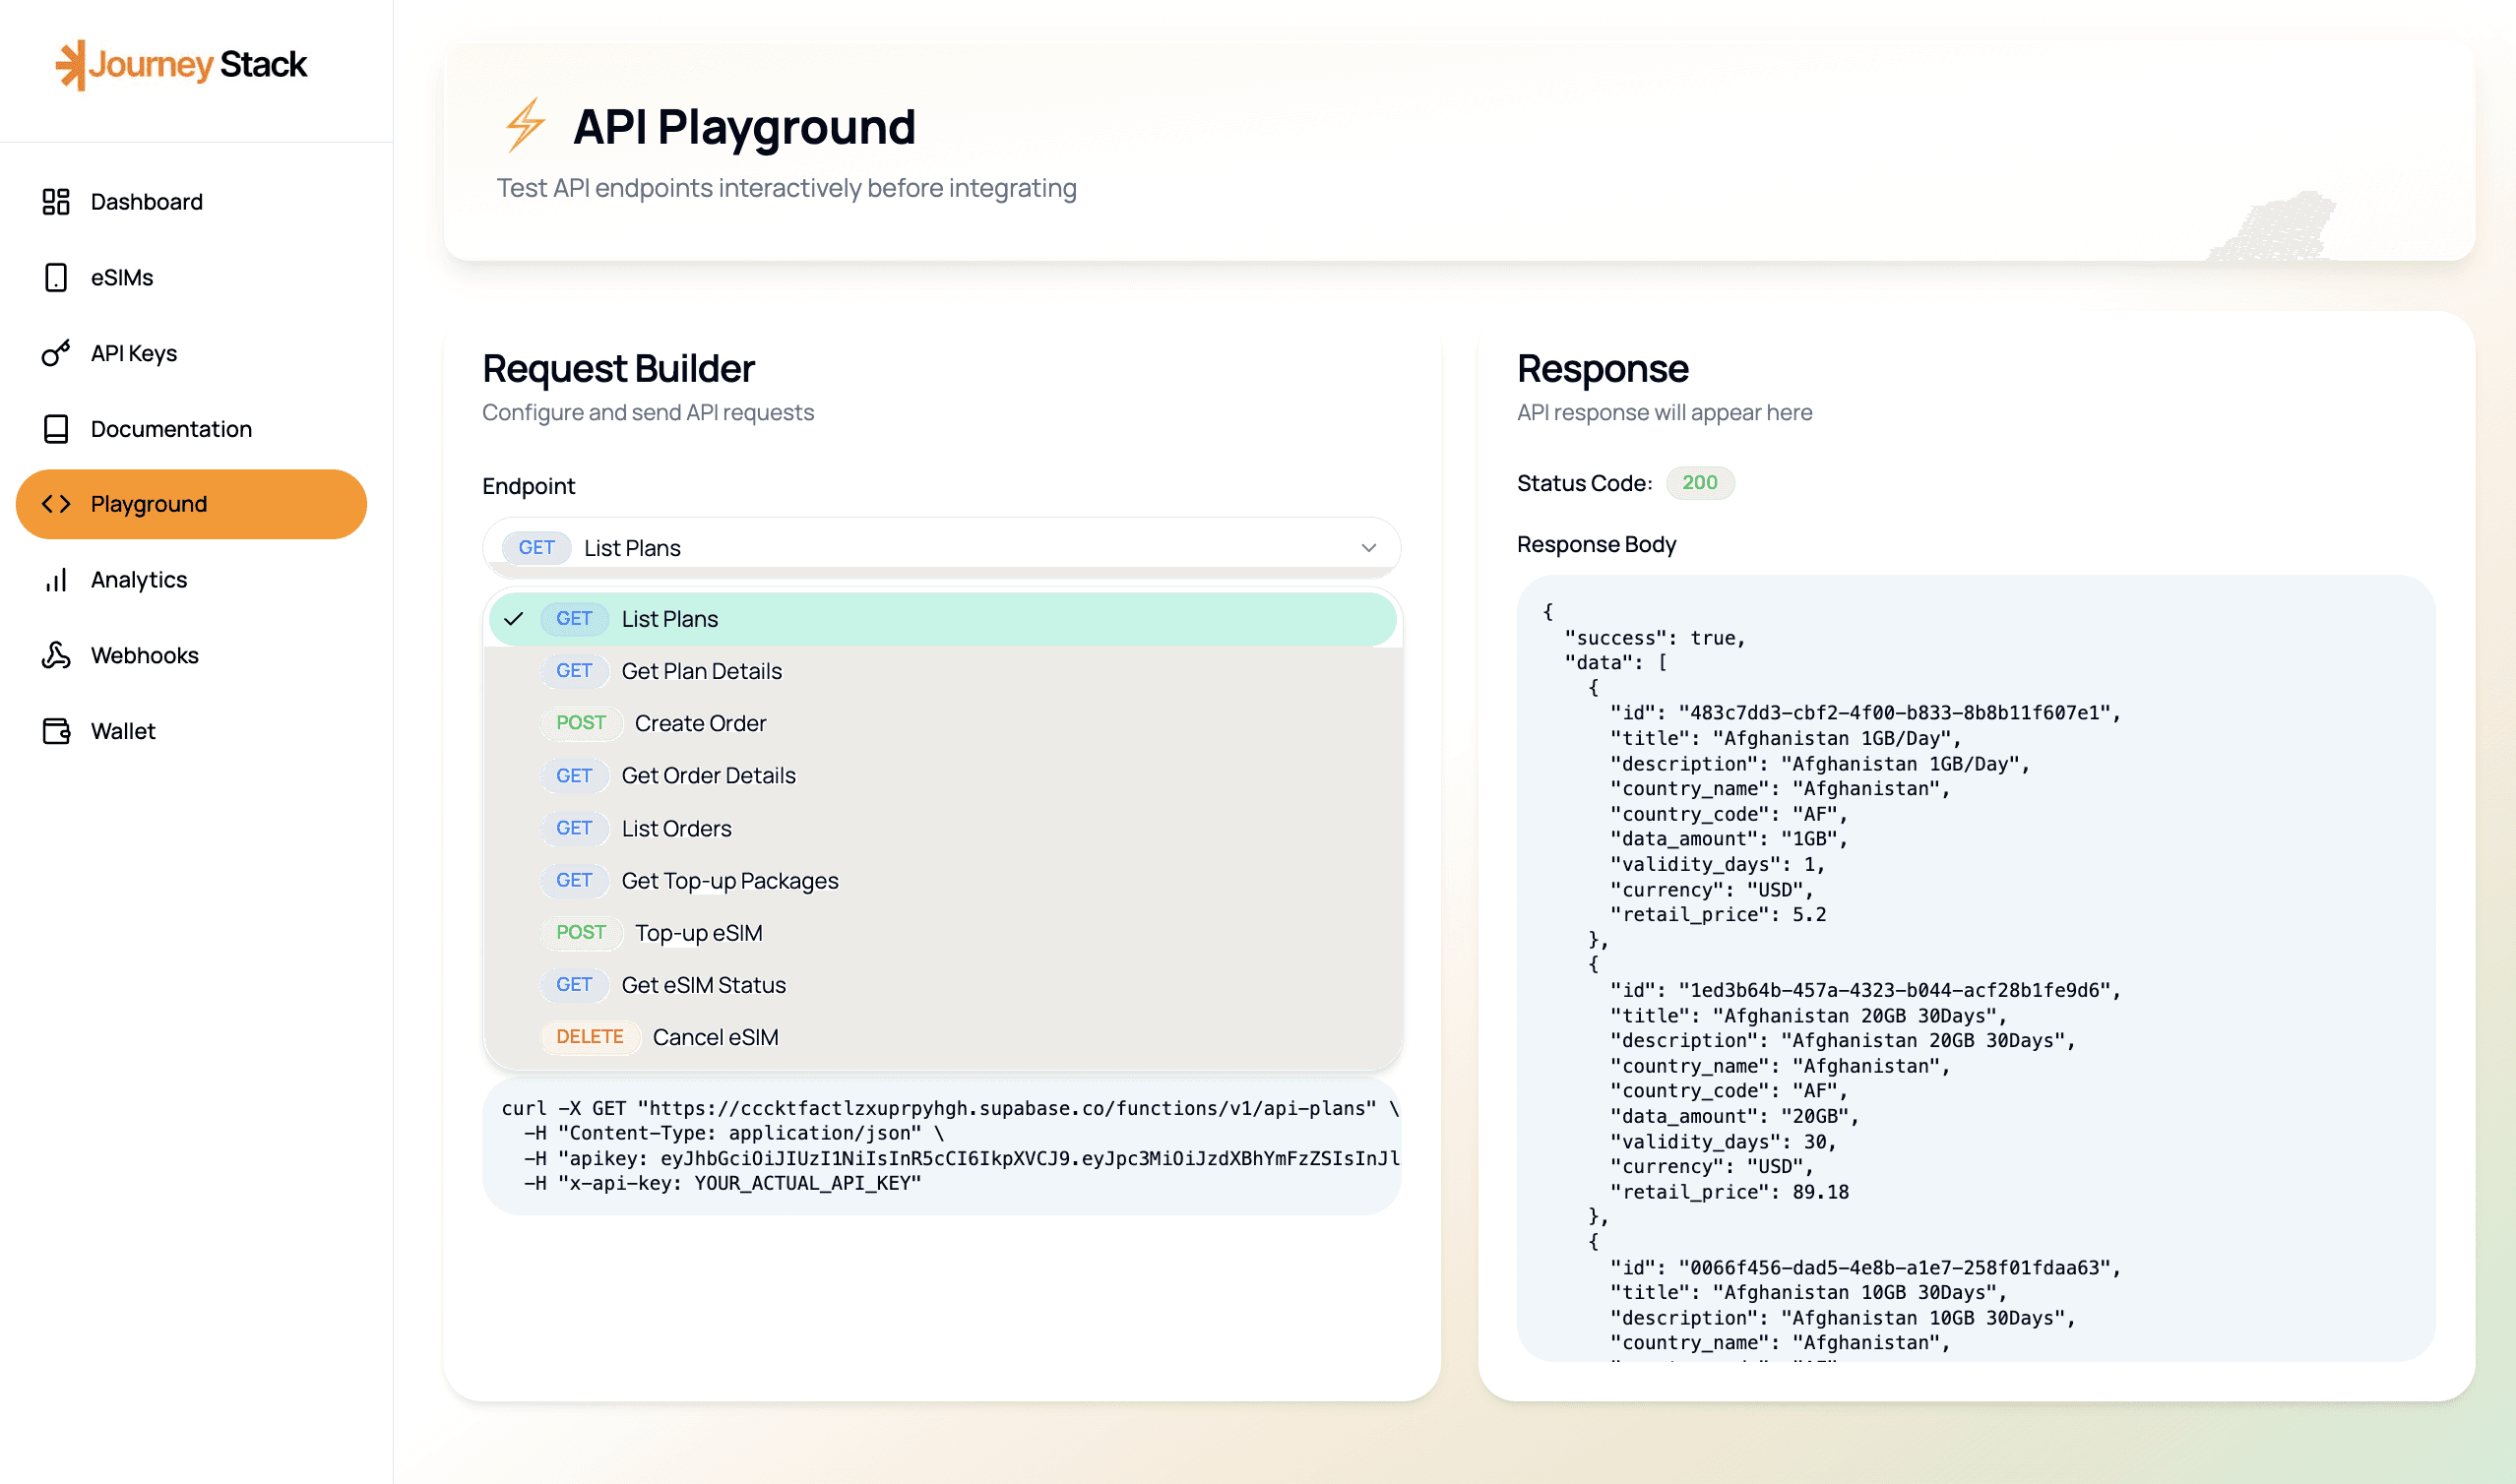Select the checked List Plans option
Screen dimensions: 2516x1484
click(x=668, y=619)
